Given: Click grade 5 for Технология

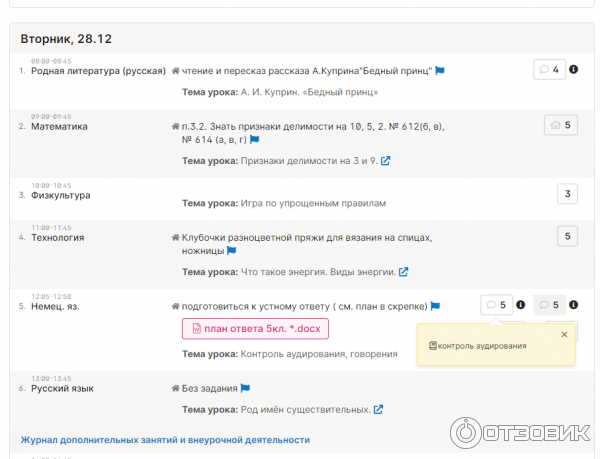Looking at the screenshot, I should 568,236.
